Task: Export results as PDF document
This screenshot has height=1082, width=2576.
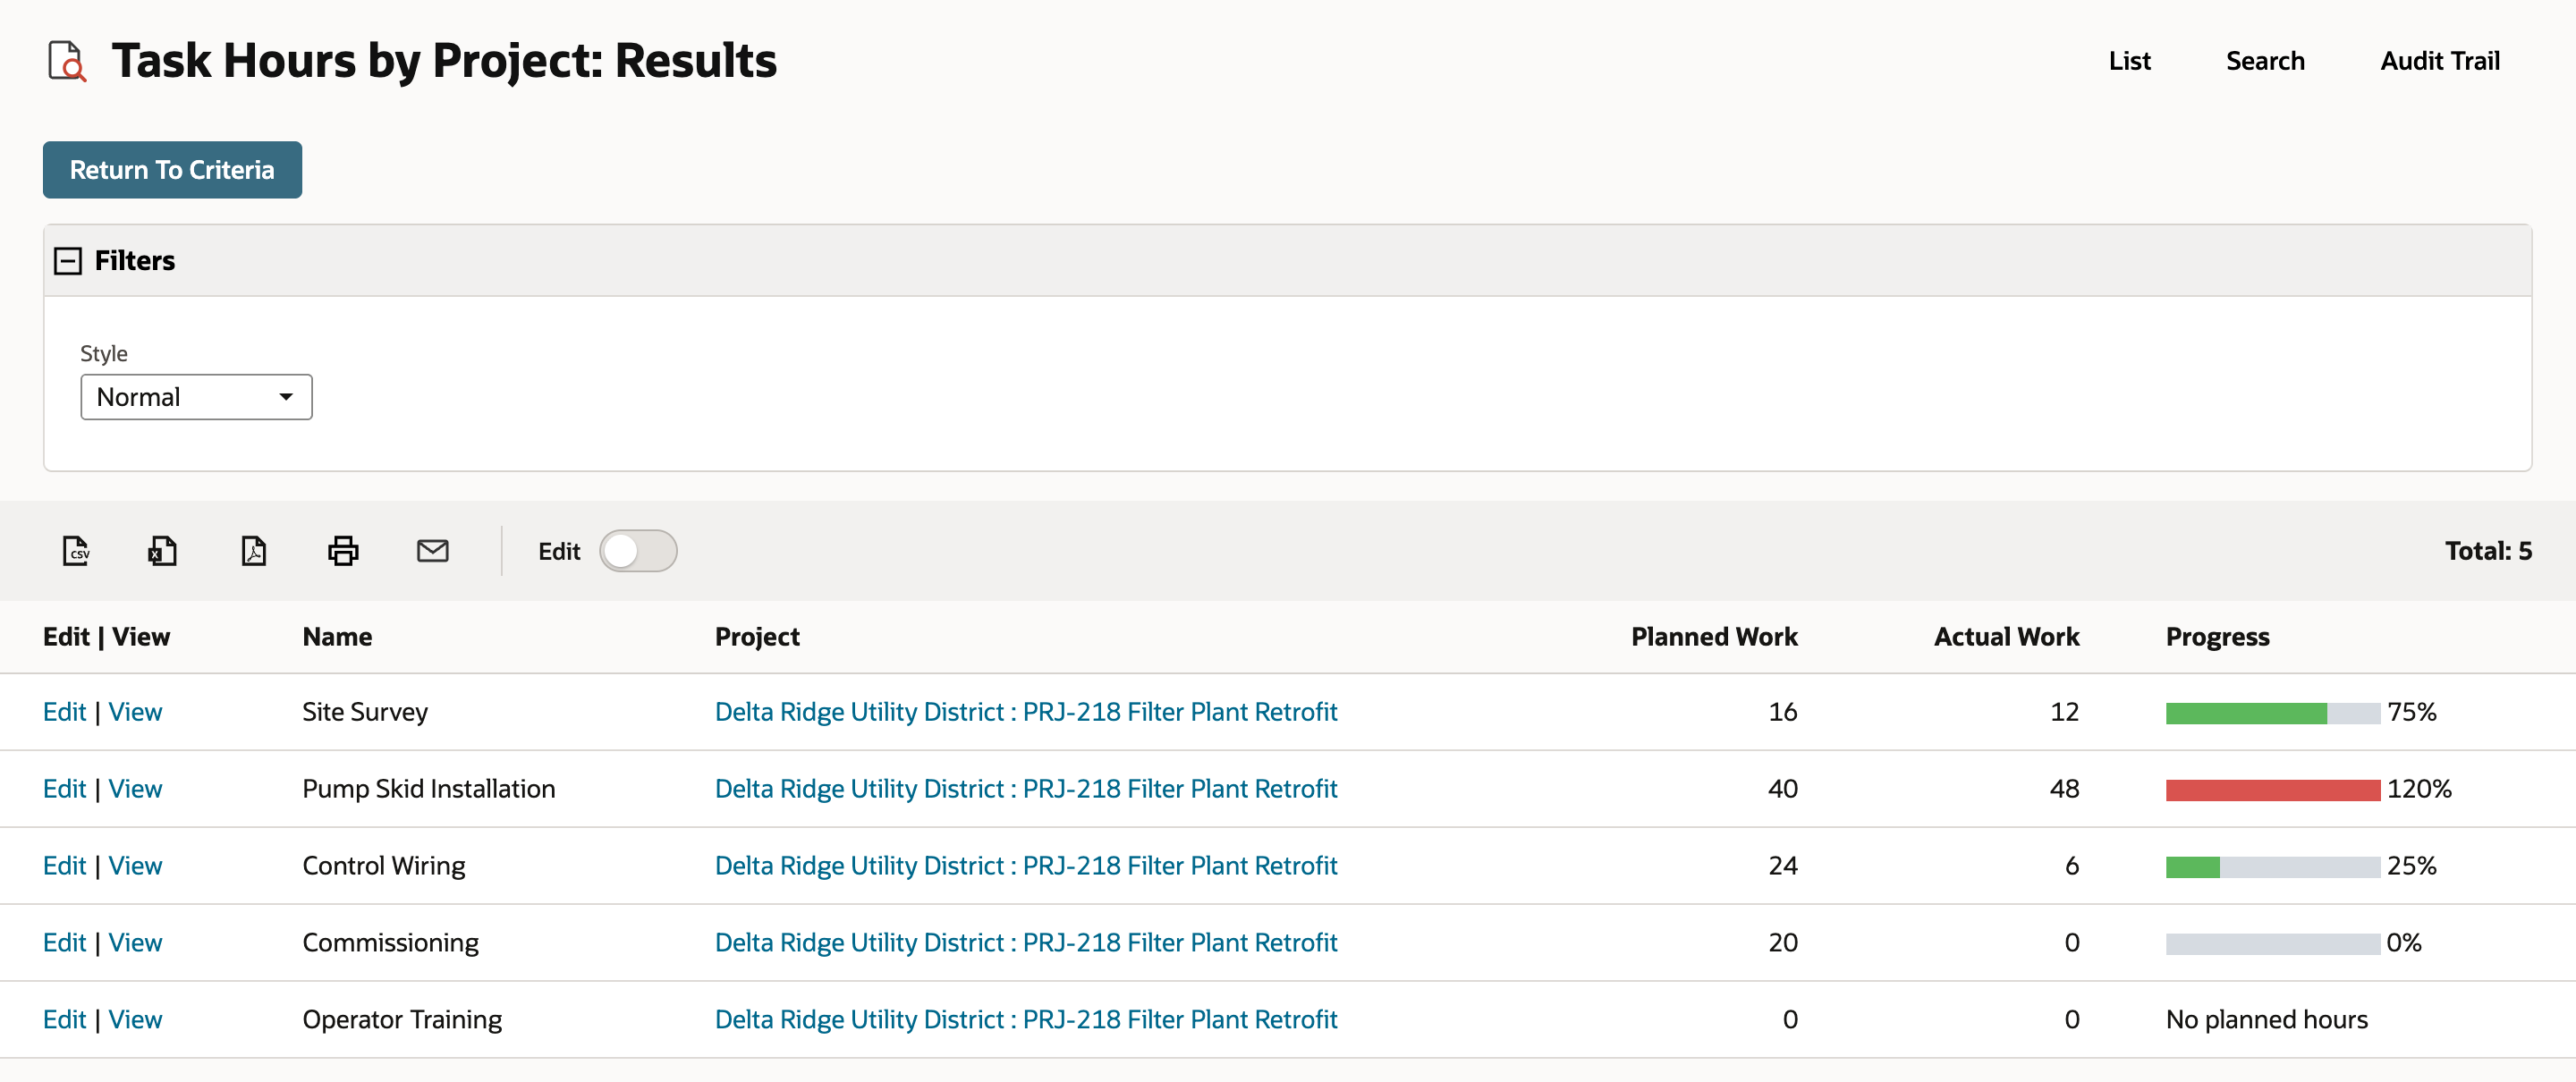Action: [x=254, y=551]
